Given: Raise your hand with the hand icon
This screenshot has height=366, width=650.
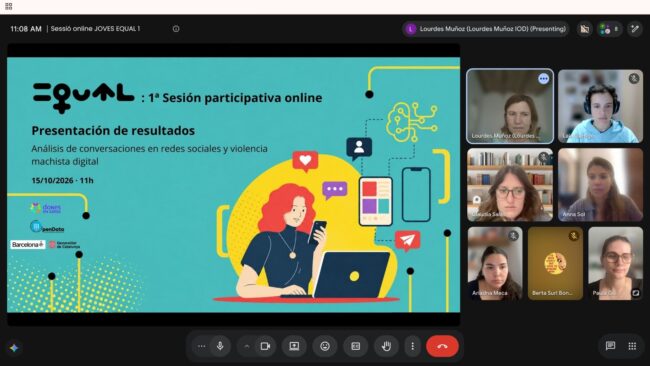Looking at the screenshot, I should tap(386, 346).
